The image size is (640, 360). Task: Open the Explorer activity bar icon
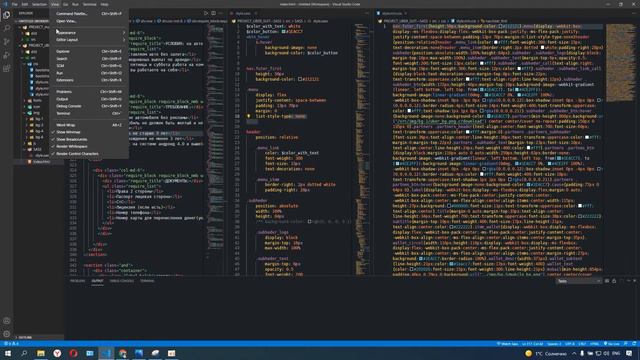tap(7, 15)
